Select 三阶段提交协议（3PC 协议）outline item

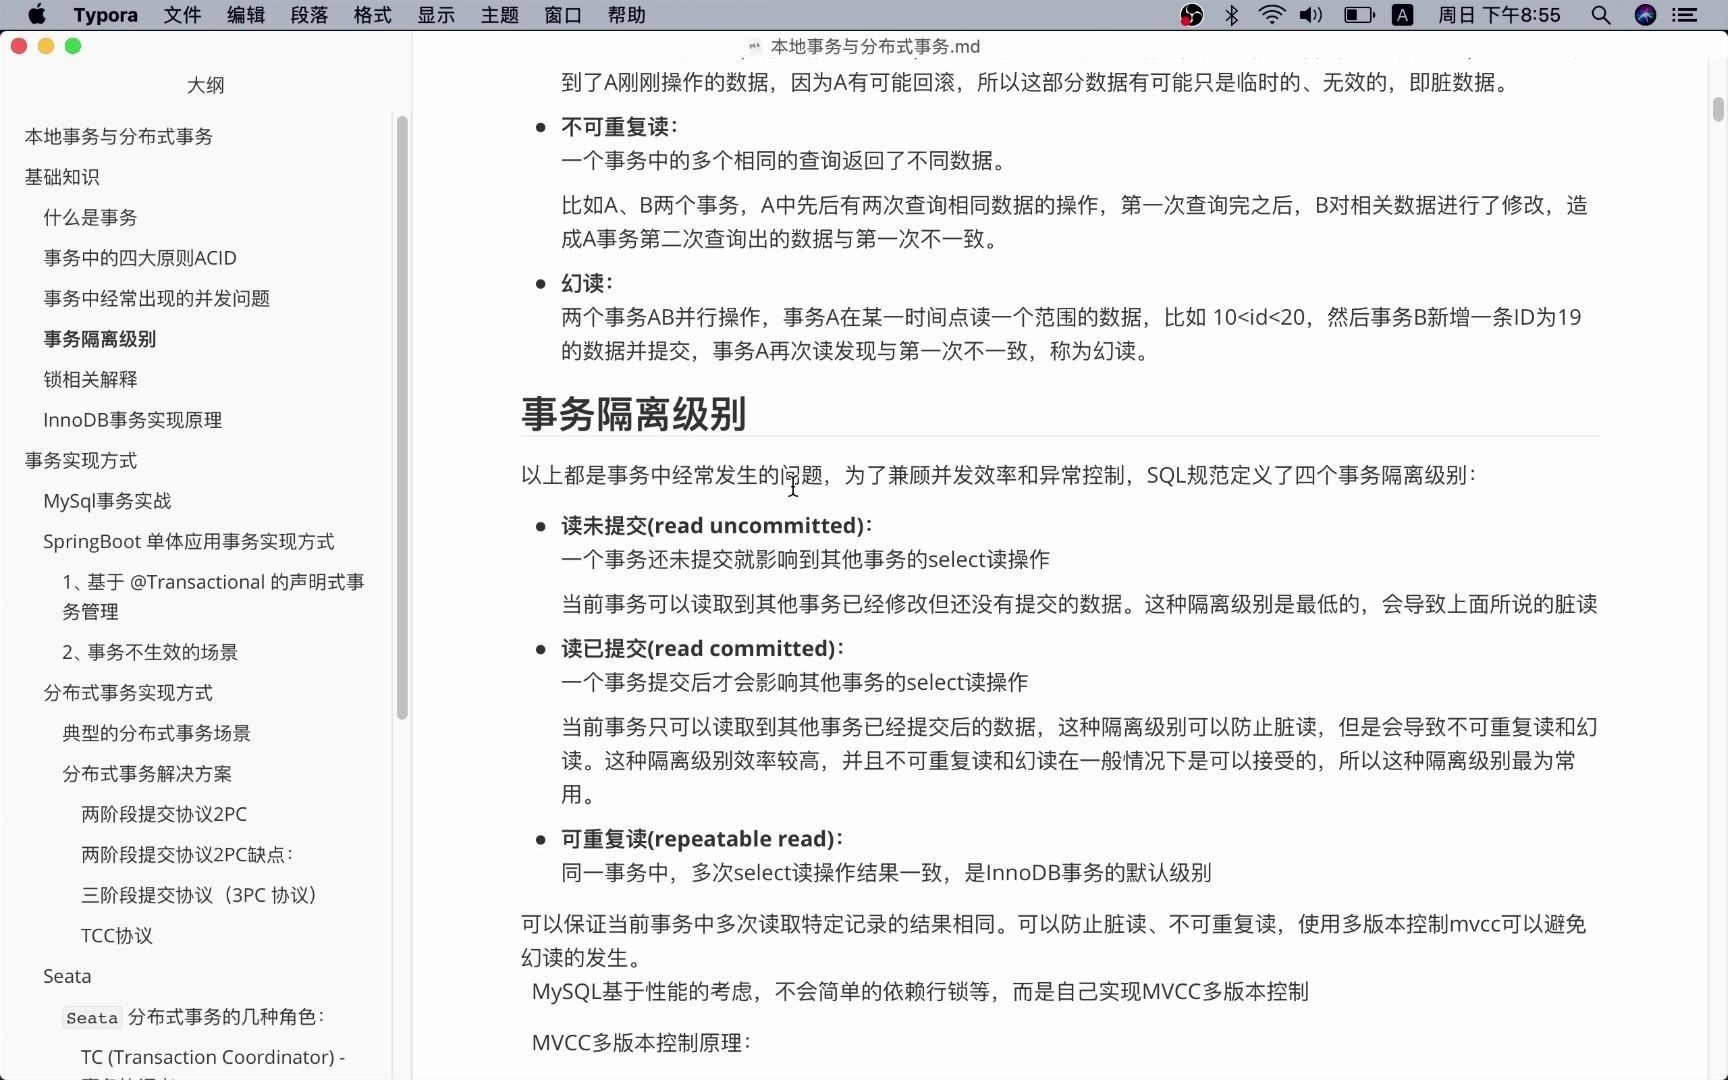pos(200,895)
